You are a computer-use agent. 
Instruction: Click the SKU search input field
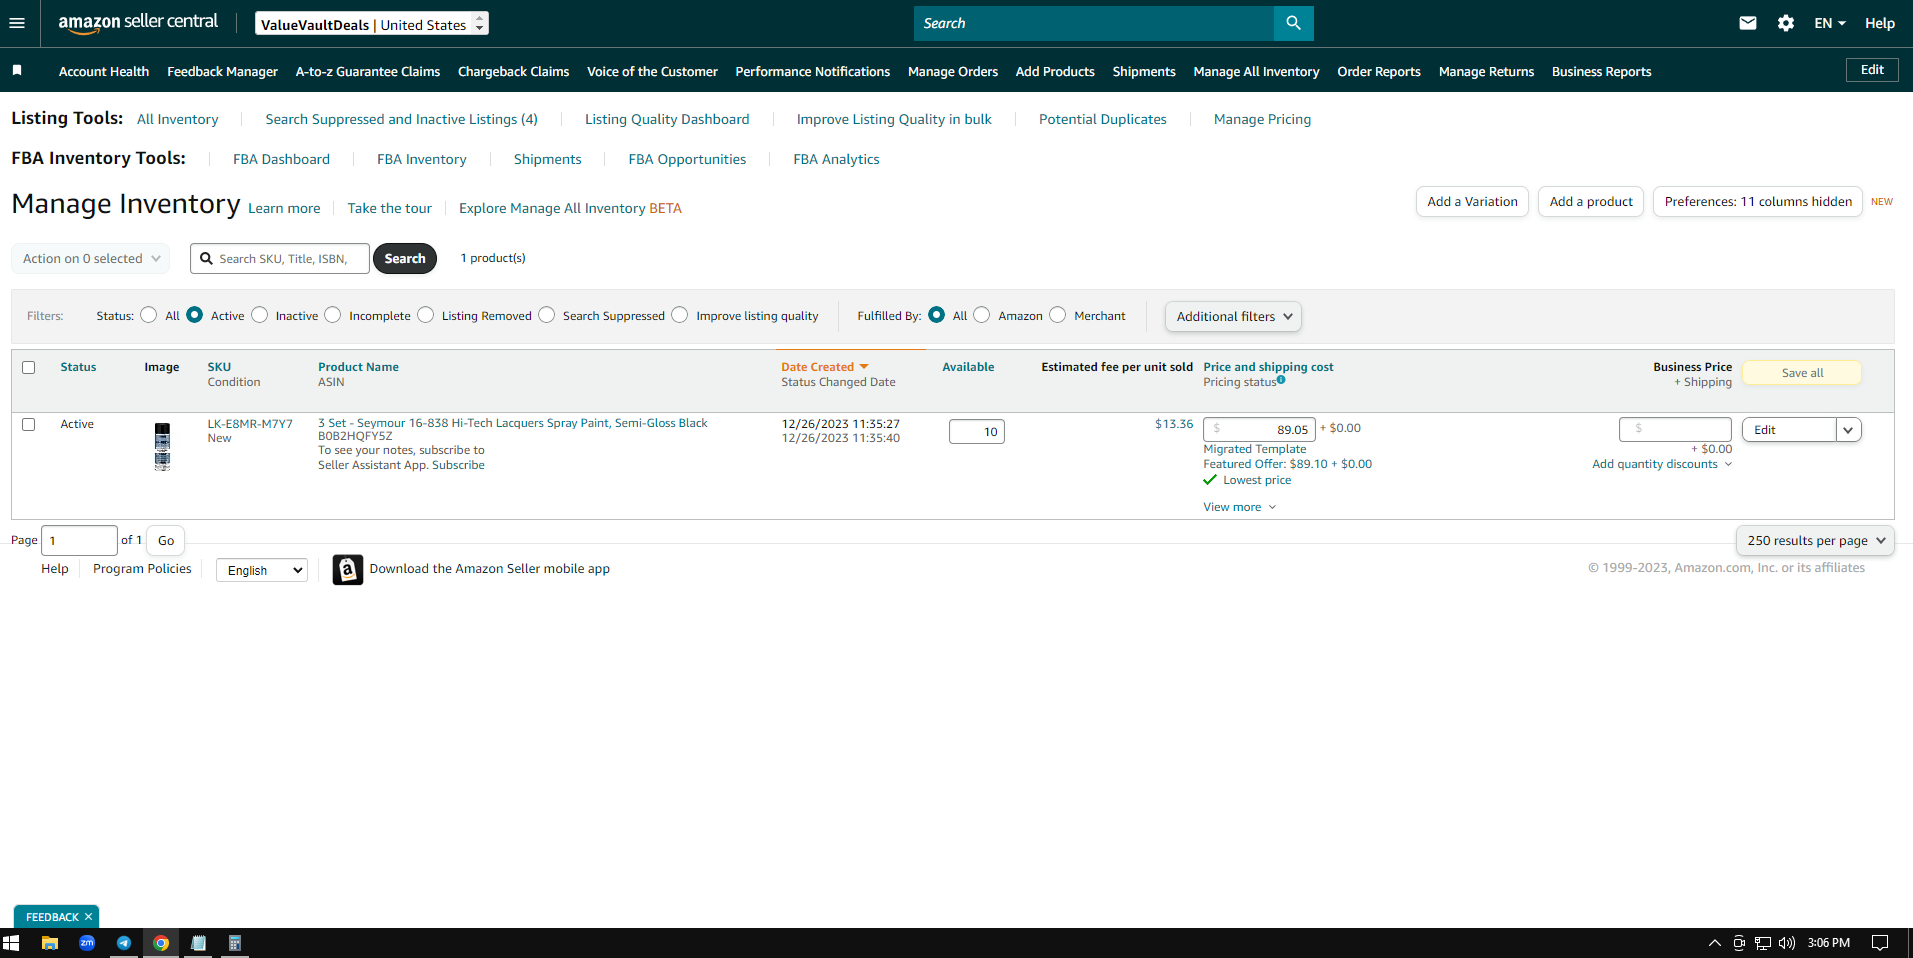[280, 258]
